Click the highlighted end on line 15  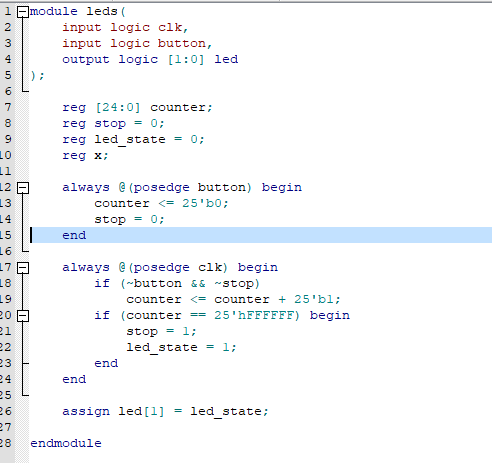tap(74, 235)
